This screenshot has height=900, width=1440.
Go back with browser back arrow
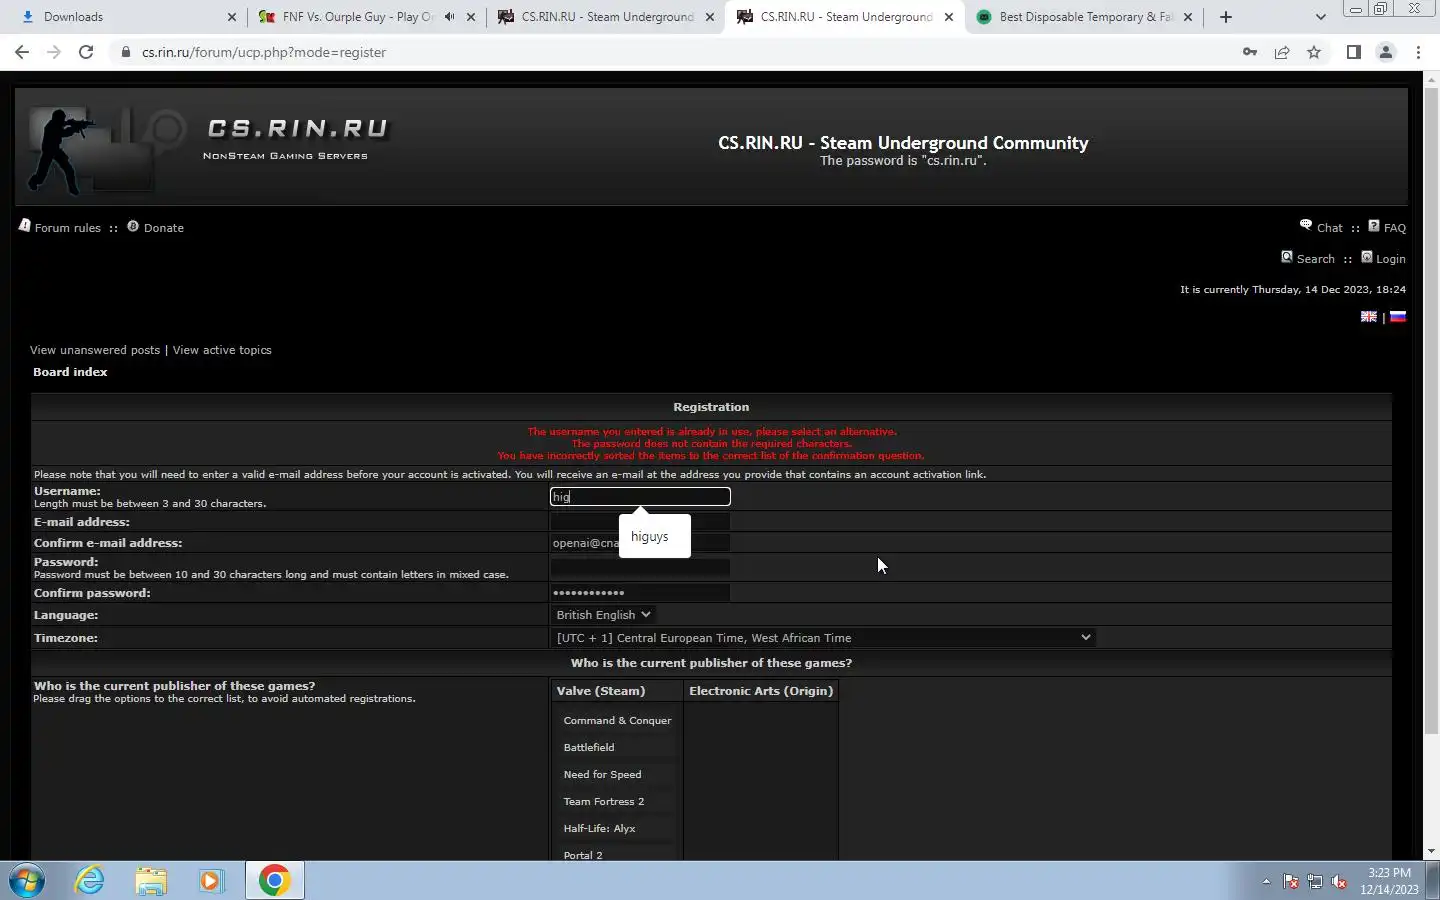[x=22, y=52]
